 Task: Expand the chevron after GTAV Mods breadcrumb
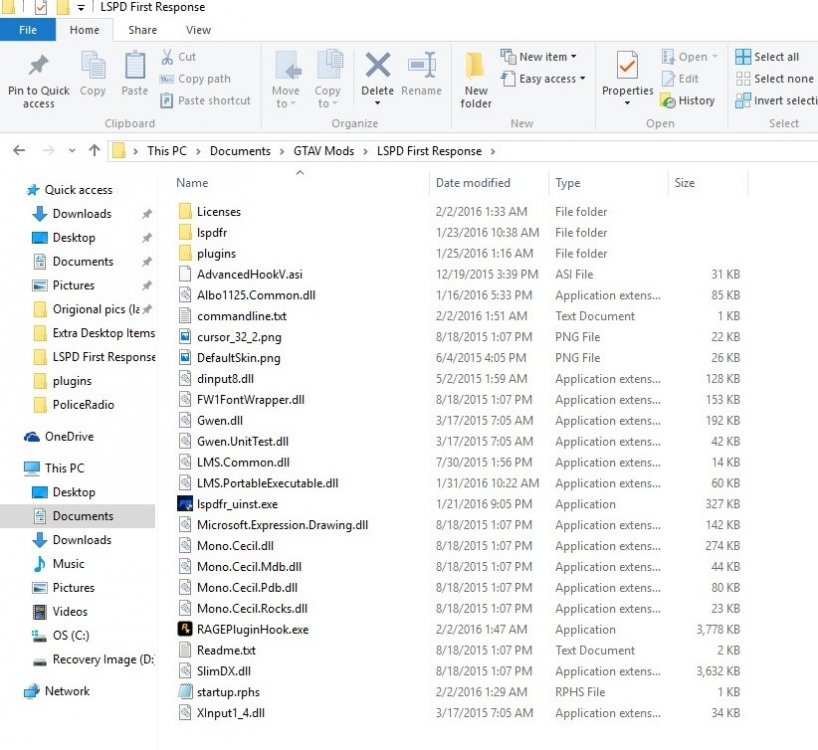click(366, 151)
